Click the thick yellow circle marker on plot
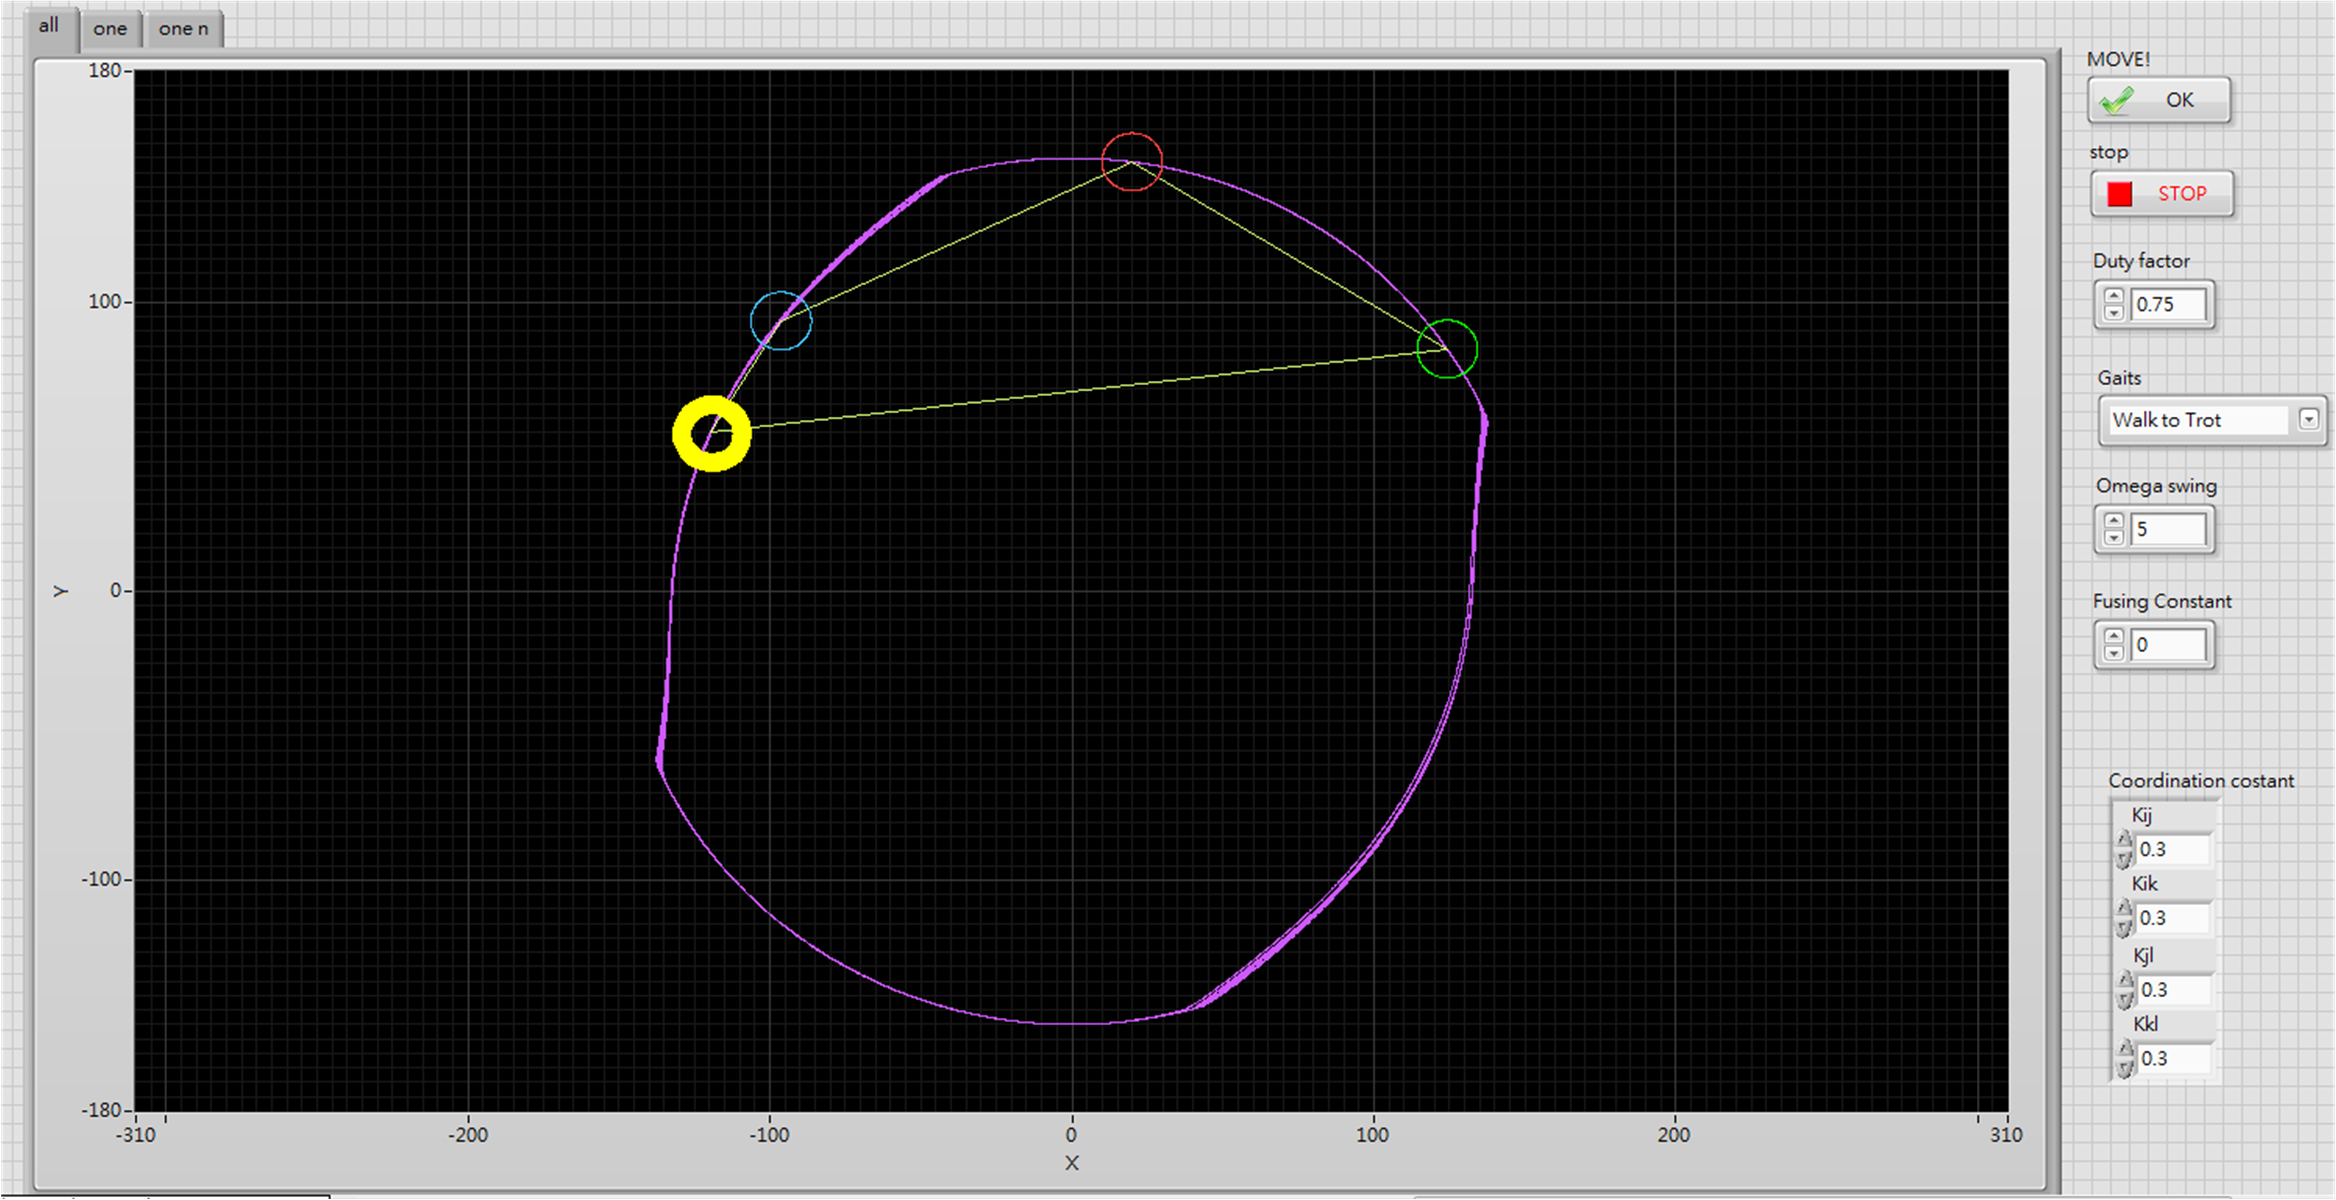Image resolution: width=2336 pixels, height=1200 pixels. click(x=712, y=433)
